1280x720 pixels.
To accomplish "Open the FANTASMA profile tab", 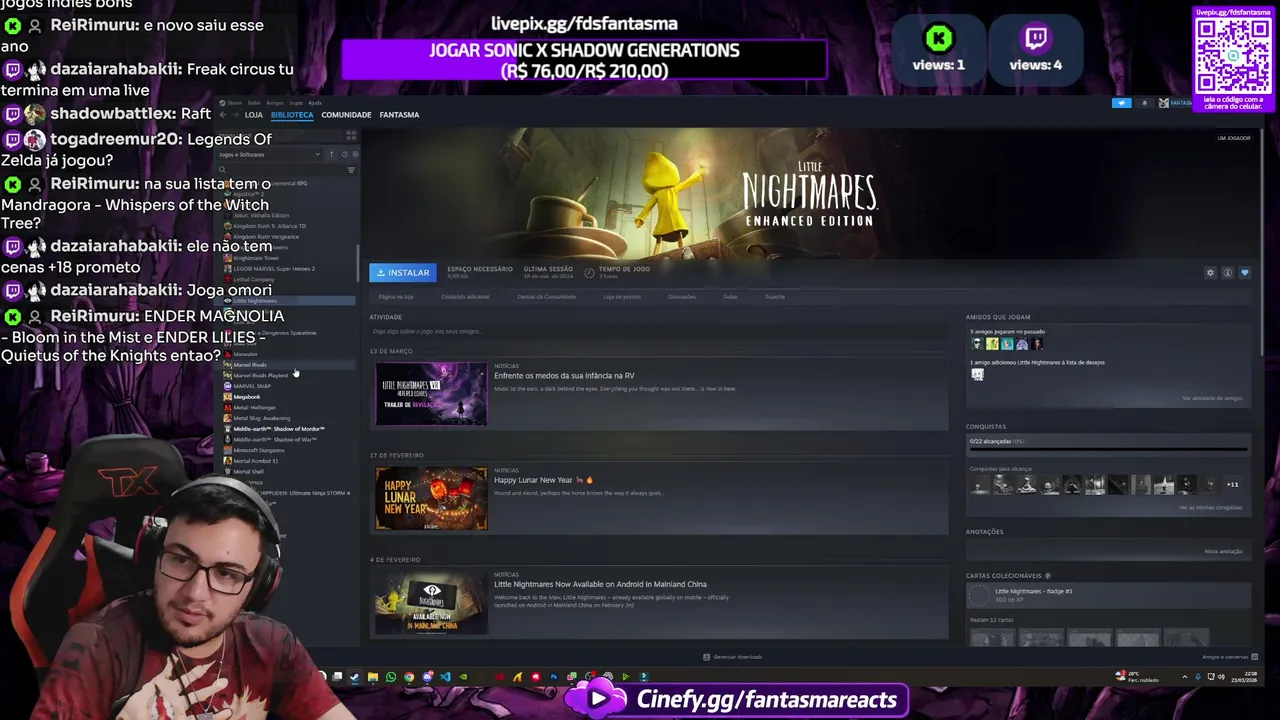I will click(x=399, y=115).
